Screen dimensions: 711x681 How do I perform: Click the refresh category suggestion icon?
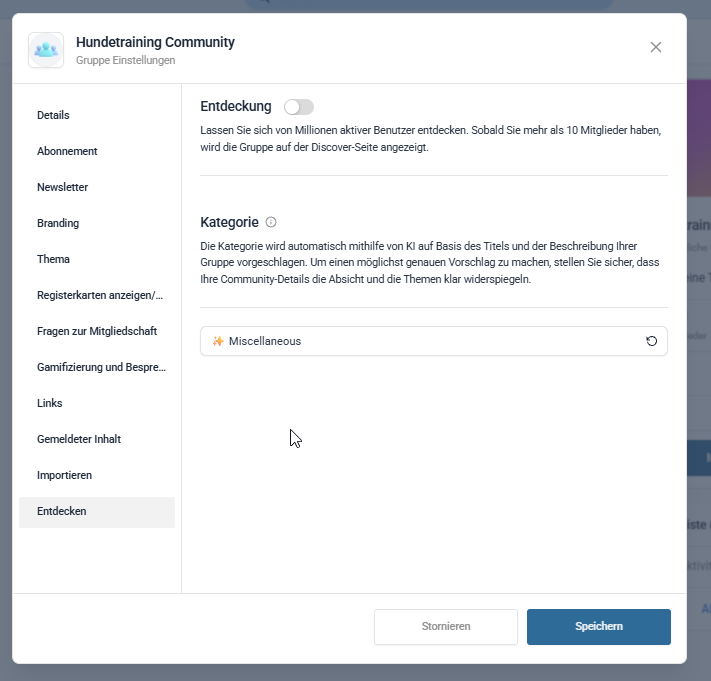pyautogui.click(x=652, y=341)
